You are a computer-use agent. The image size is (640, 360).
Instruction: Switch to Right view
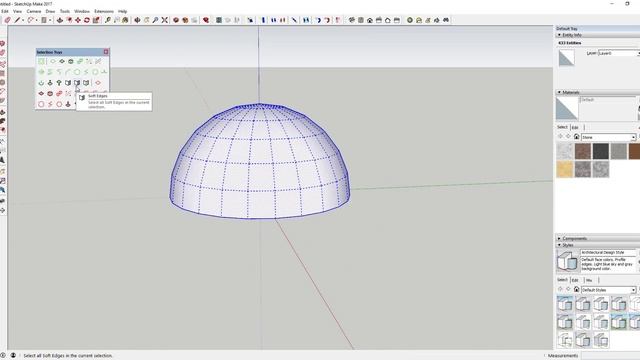pyautogui.click(x=379, y=20)
